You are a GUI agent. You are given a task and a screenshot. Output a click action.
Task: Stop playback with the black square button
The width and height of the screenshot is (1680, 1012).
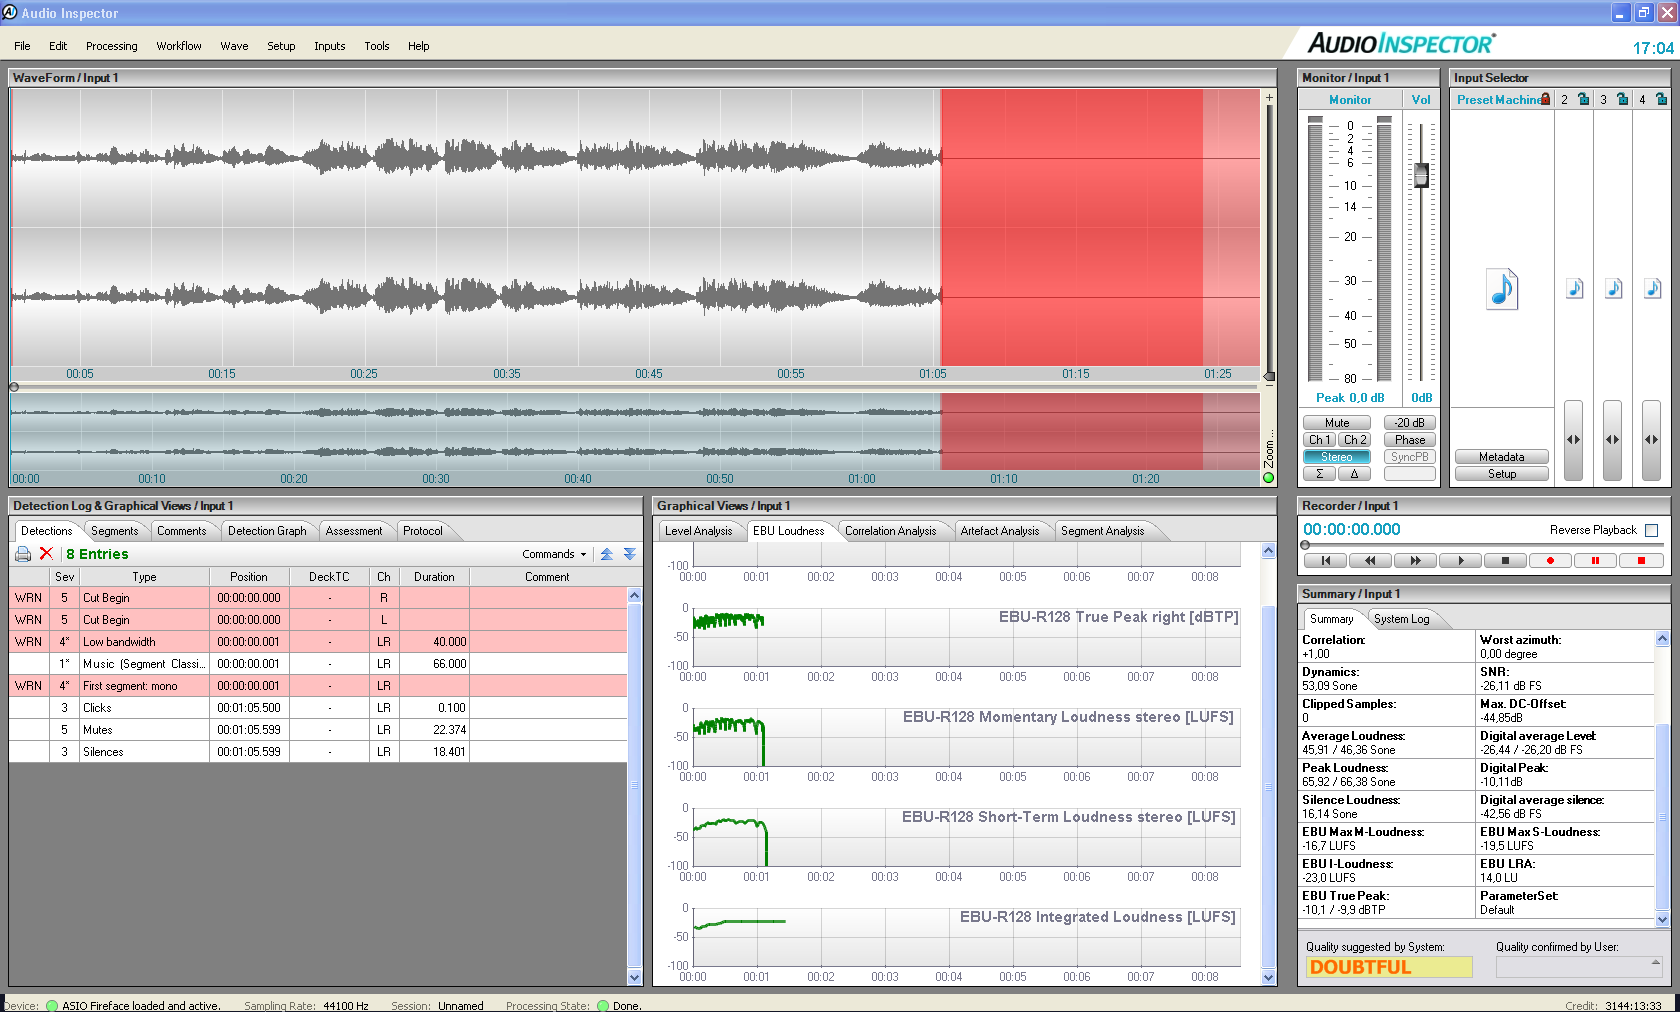(x=1505, y=561)
